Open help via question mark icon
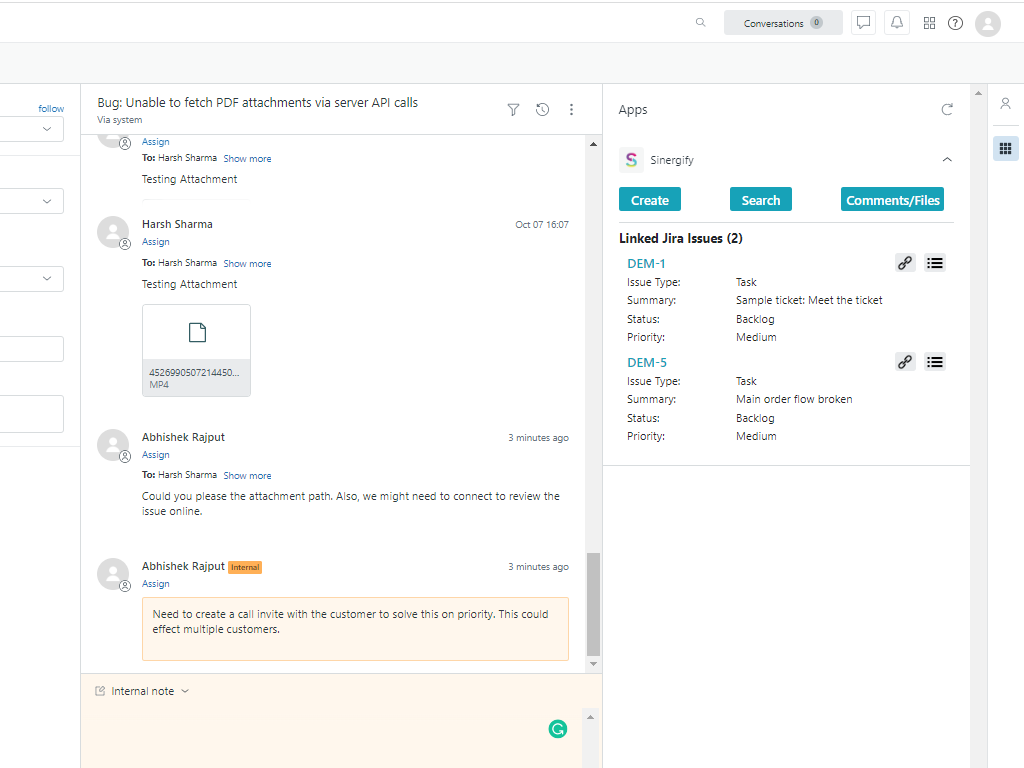The image size is (1024, 768). (955, 22)
